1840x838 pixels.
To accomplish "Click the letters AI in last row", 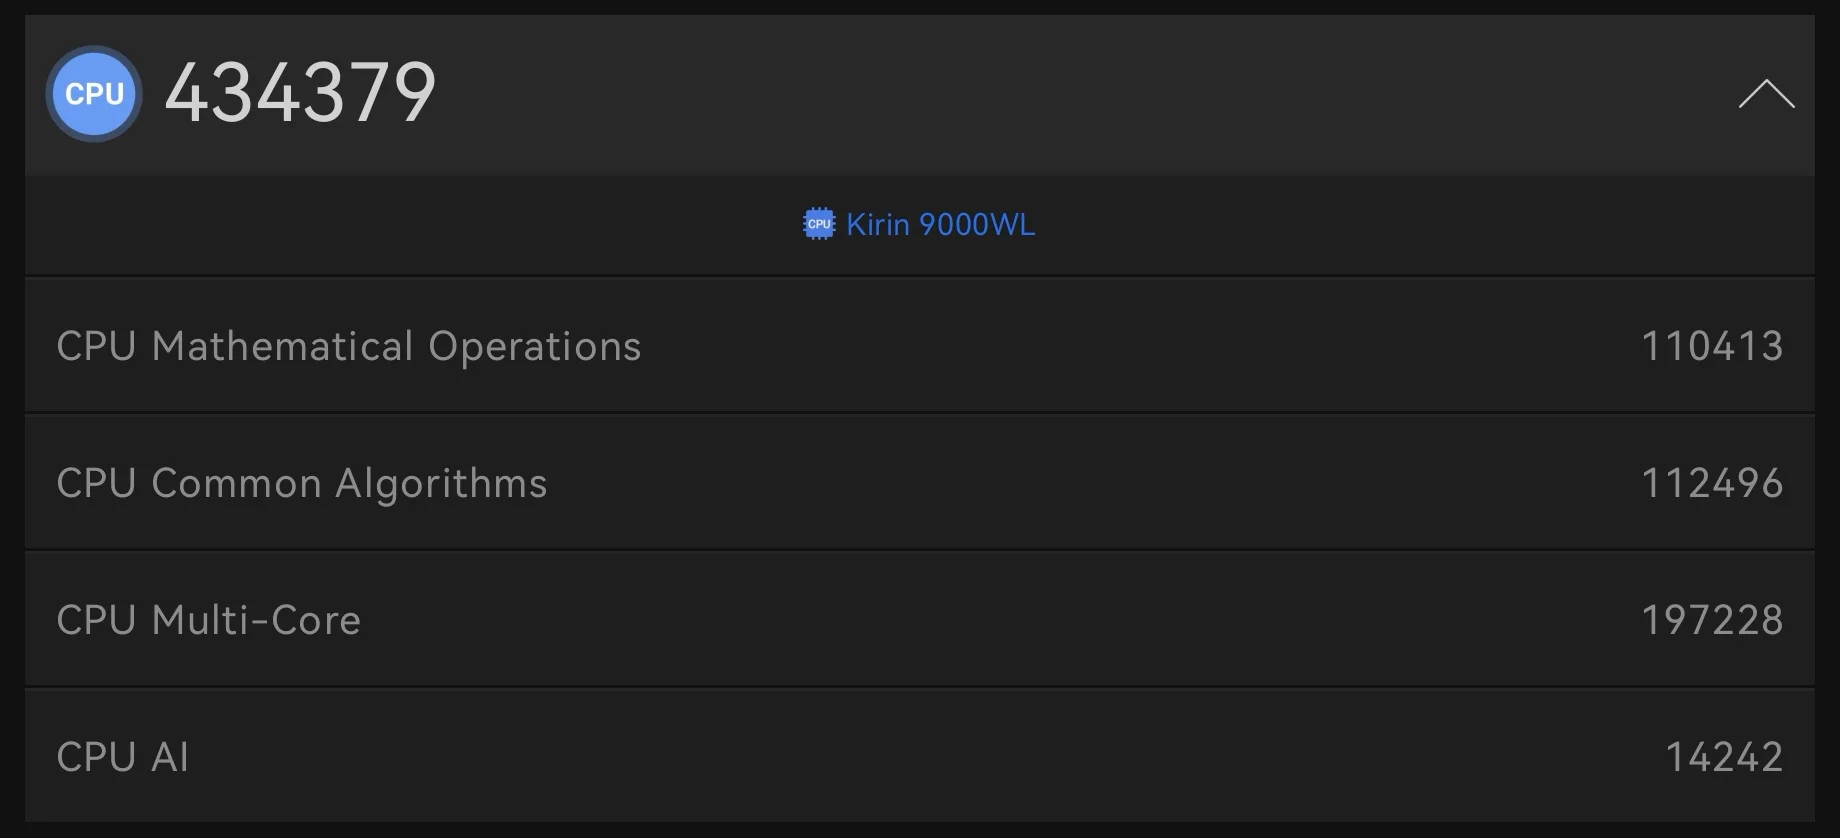I will 170,757.
